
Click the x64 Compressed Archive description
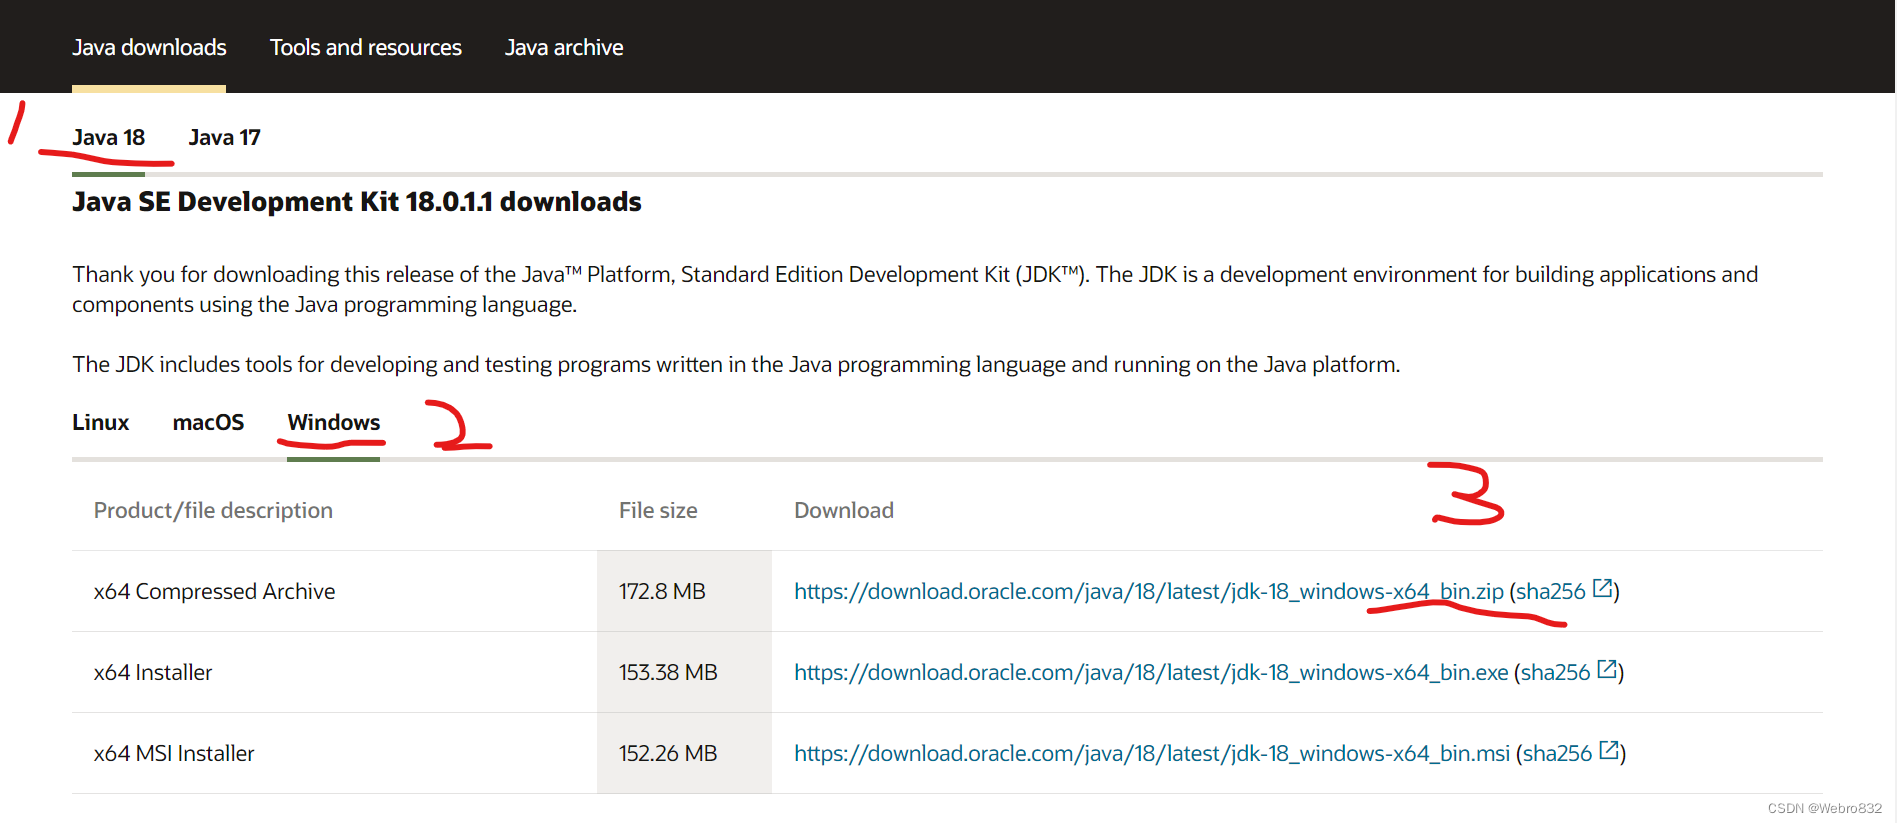[214, 591]
